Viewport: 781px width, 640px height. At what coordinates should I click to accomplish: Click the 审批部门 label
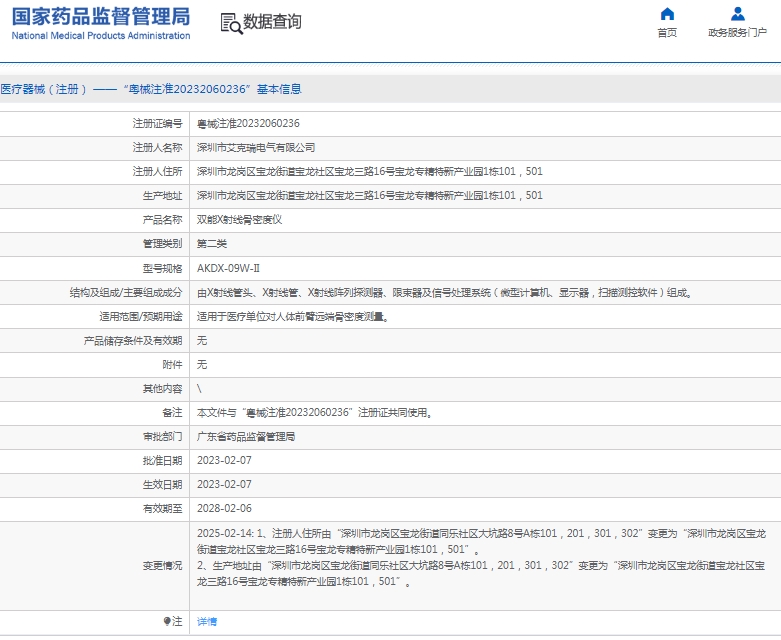(x=162, y=437)
